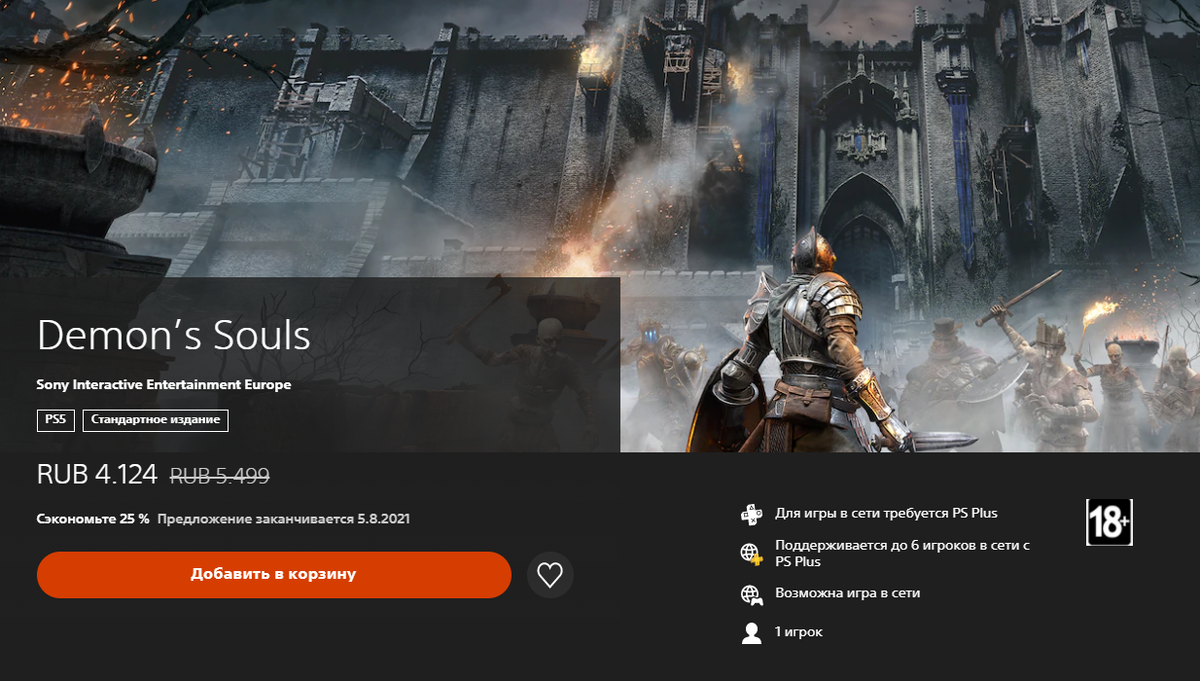Open the Sony Interactive Entertainment Europe publisher link
Screen dimensions: 1200x681
164,384
